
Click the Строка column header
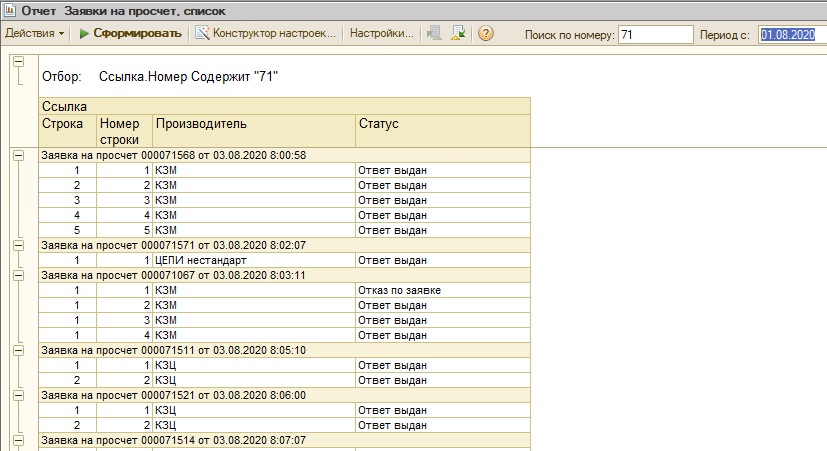[68, 131]
